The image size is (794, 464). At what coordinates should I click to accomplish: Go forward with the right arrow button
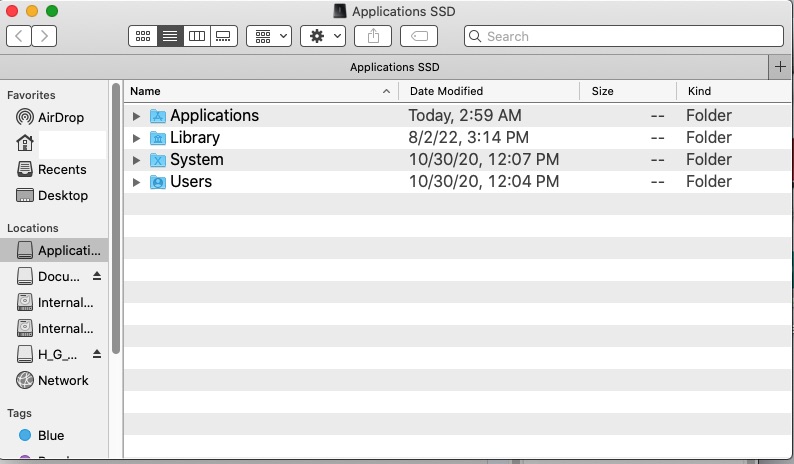click(44, 36)
